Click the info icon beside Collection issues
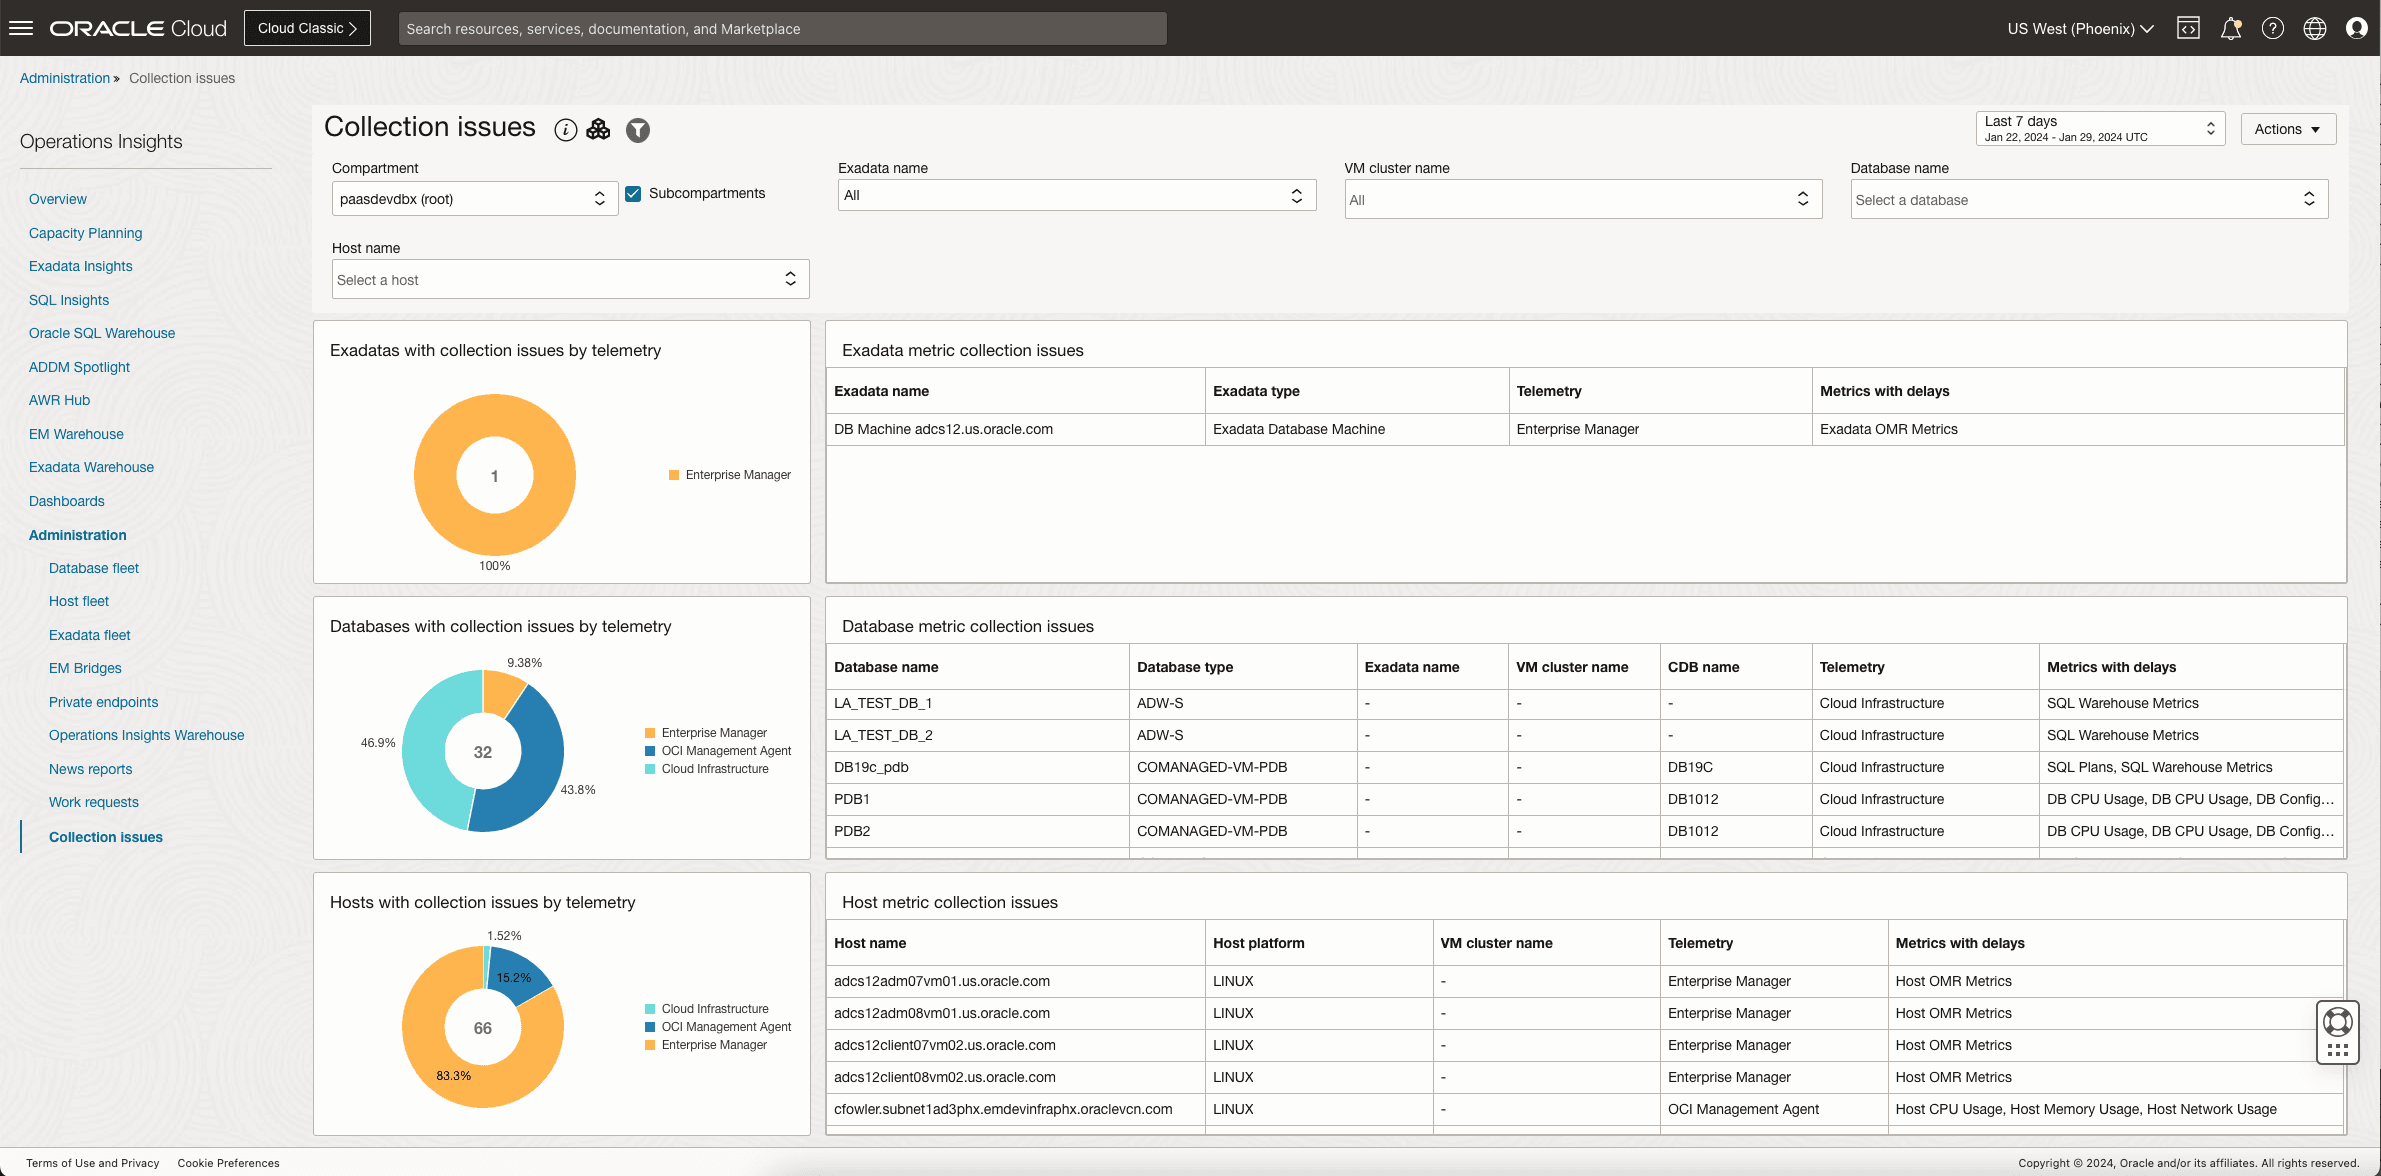 click(566, 129)
